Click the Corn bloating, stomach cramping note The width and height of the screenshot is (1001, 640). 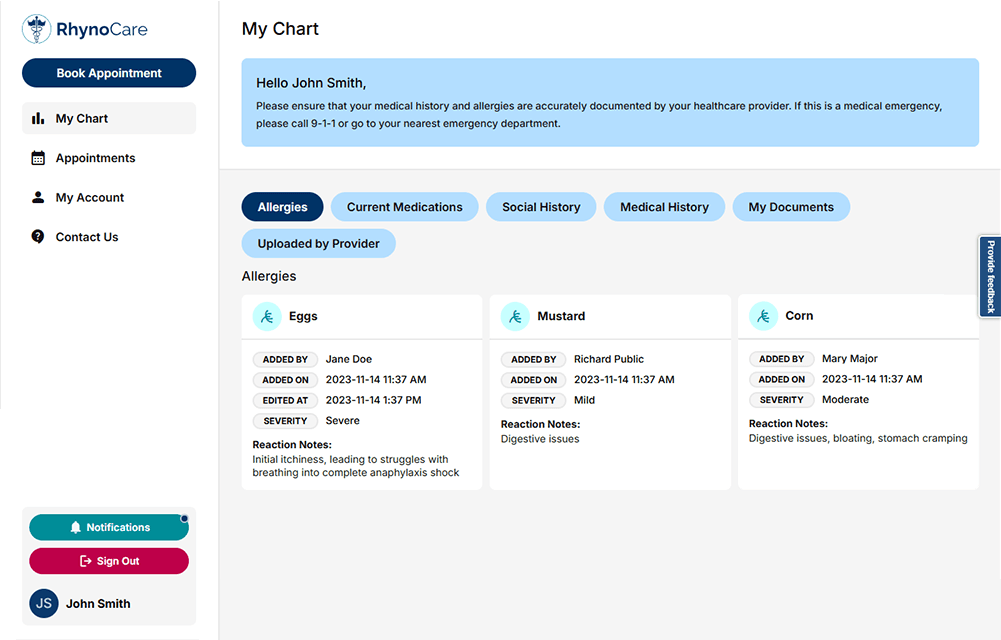858,438
